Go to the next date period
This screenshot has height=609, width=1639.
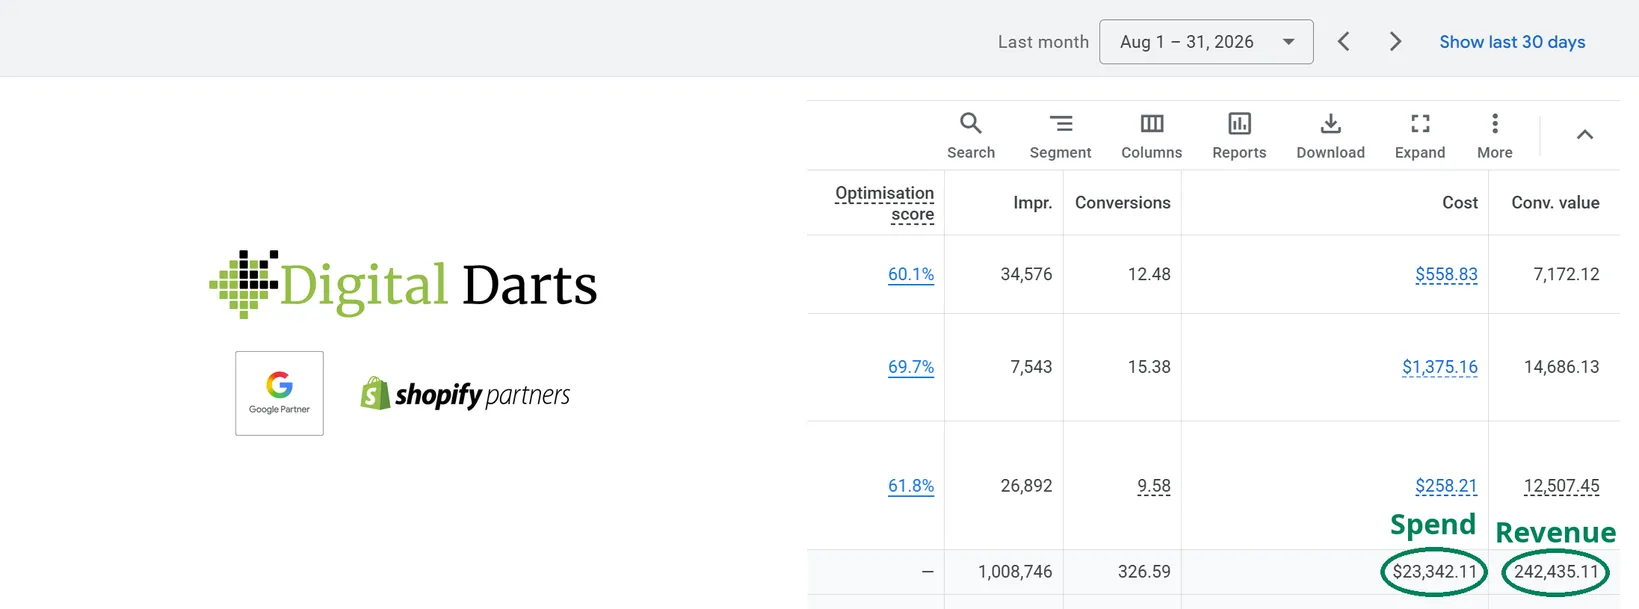1395,42
